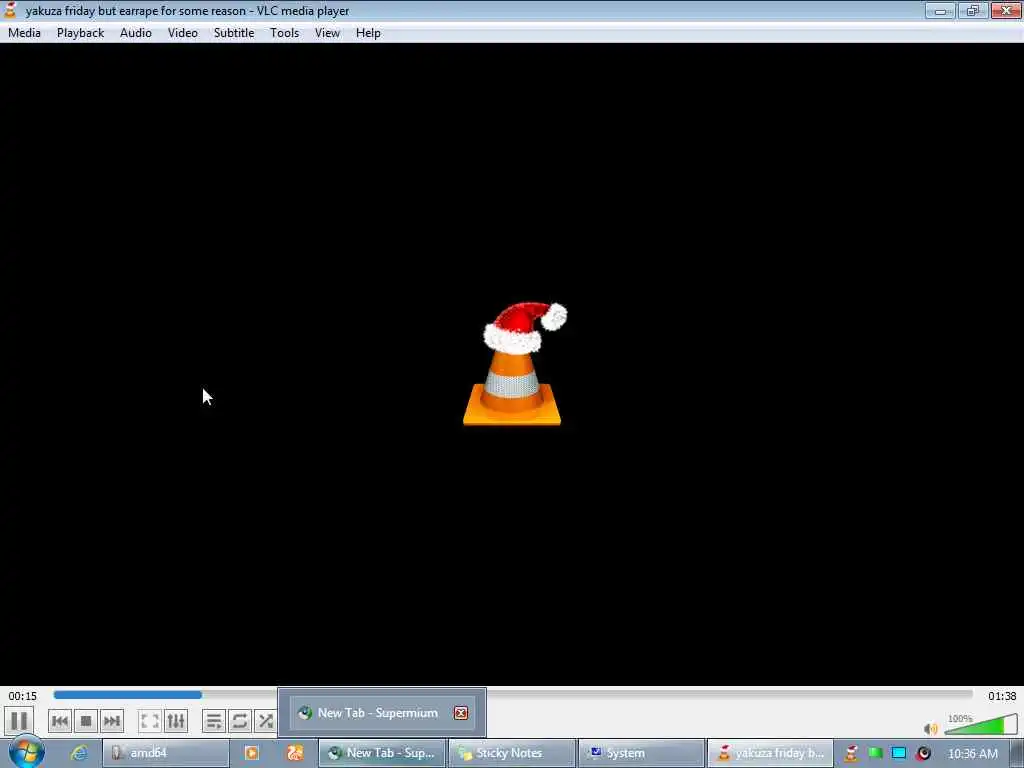Toggle random shuffle playback
This screenshot has width=1024, height=768.
(265, 721)
